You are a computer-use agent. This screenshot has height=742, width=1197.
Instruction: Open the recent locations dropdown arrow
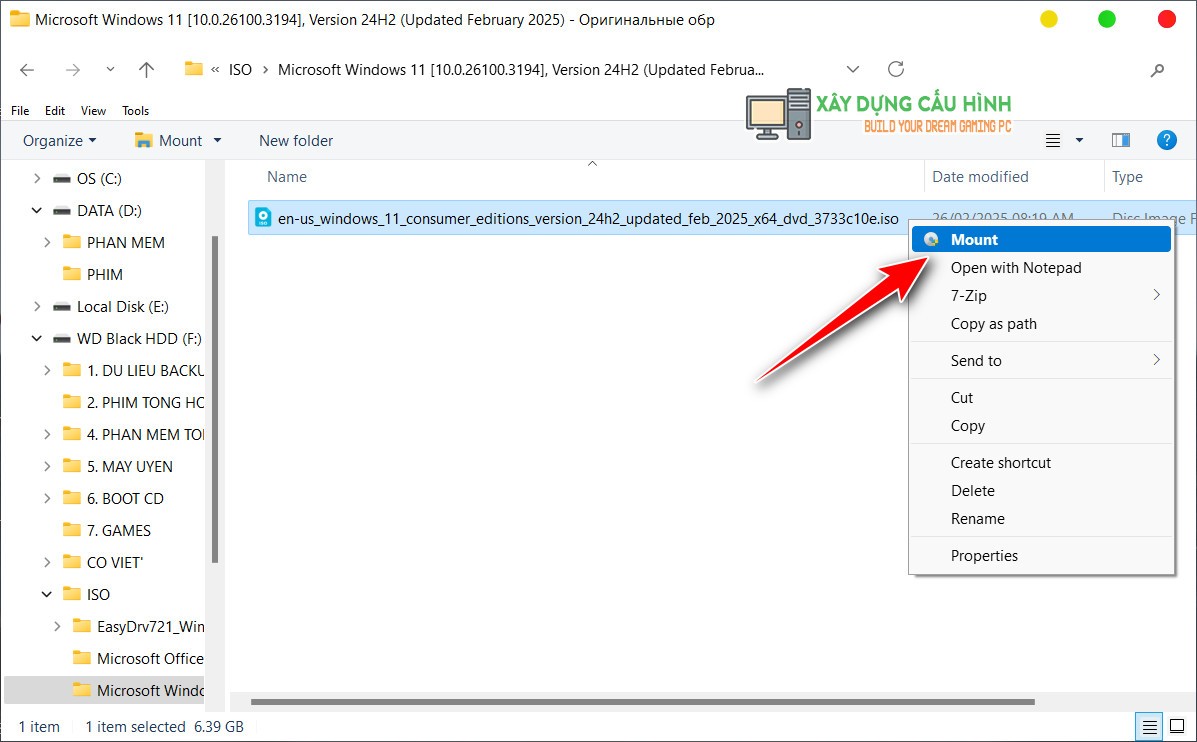(x=110, y=69)
